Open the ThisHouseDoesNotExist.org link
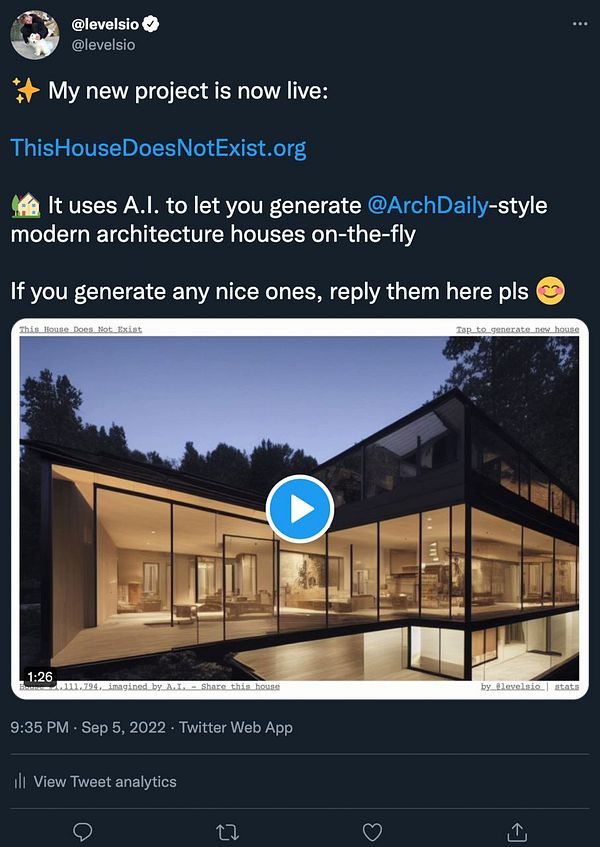The height and width of the screenshot is (847, 600). pyautogui.click(x=158, y=147)
